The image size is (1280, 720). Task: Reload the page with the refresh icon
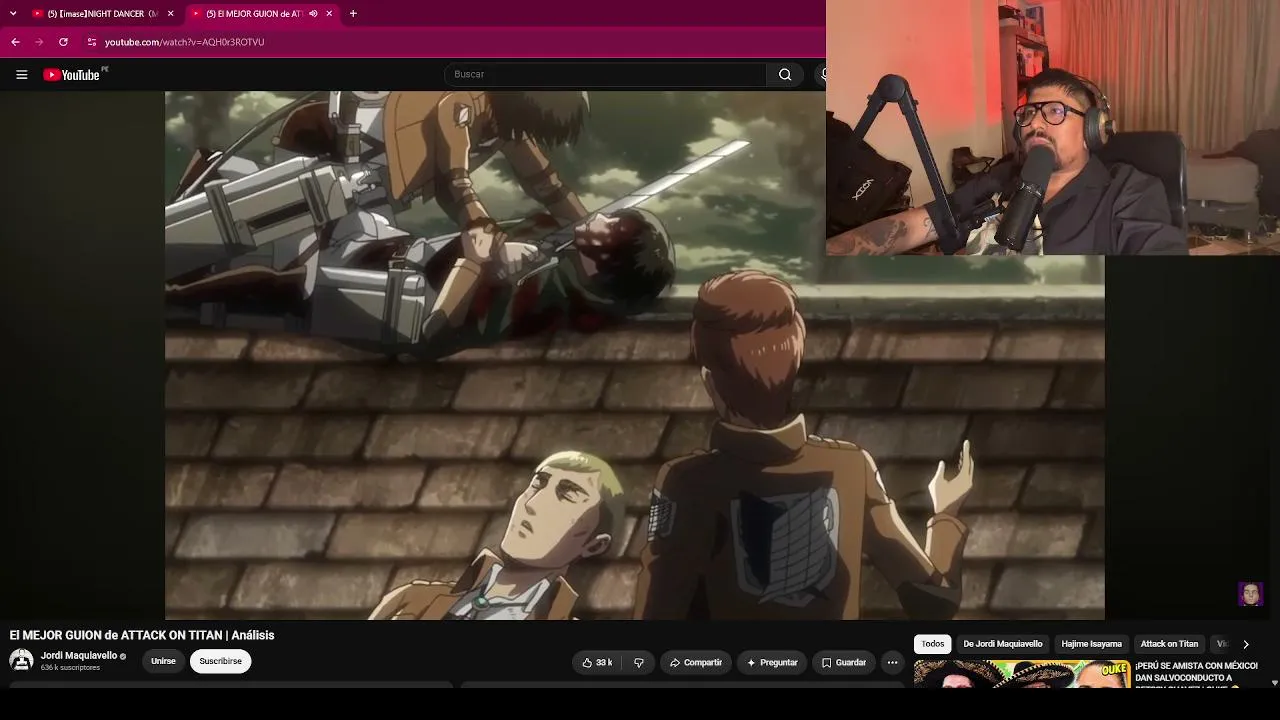point(63,42)
